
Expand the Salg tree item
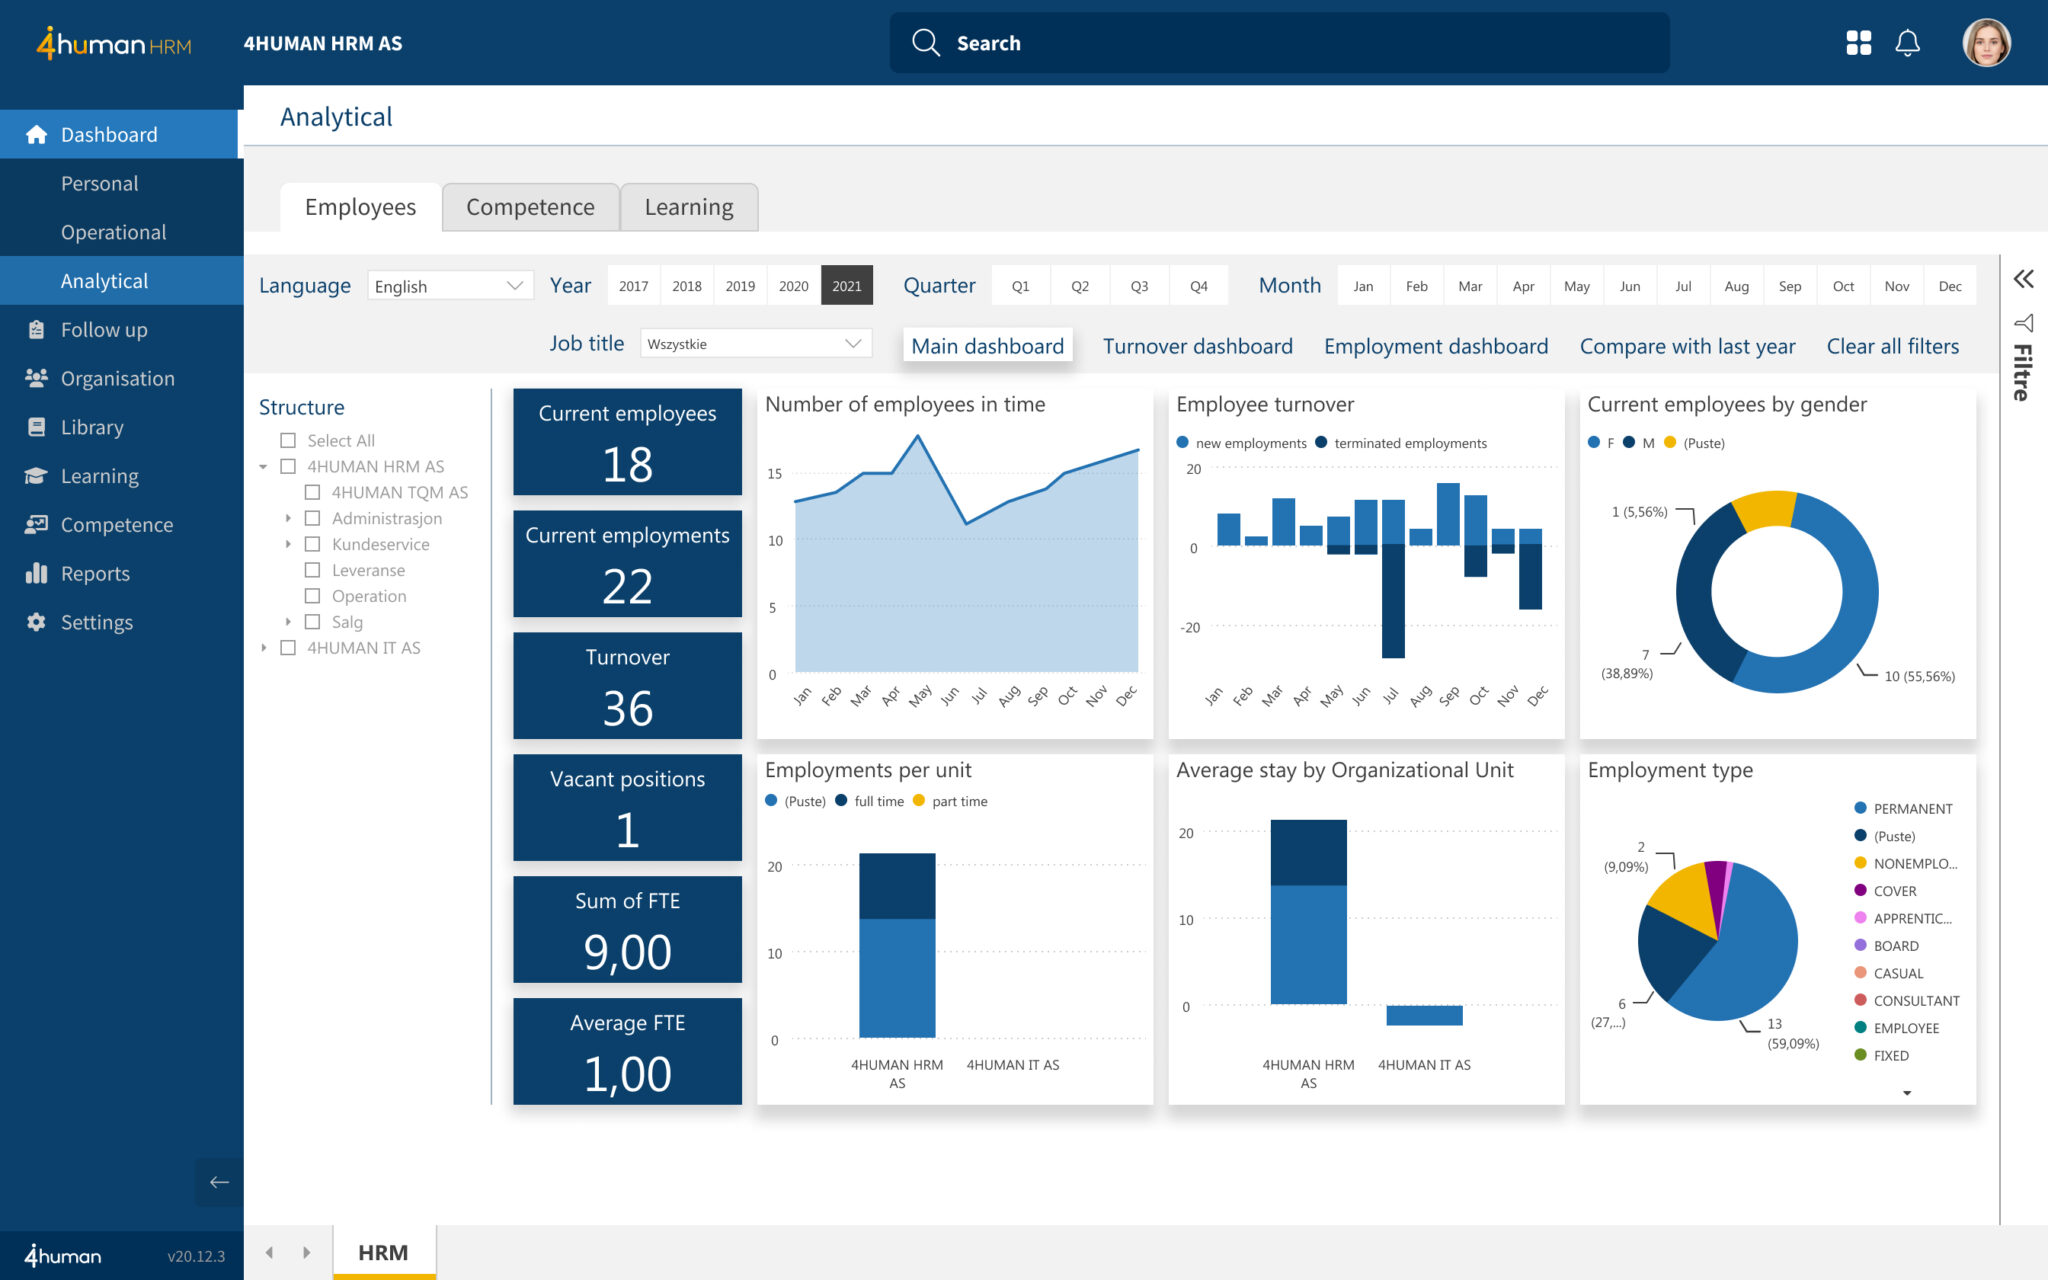coord(290,621)
